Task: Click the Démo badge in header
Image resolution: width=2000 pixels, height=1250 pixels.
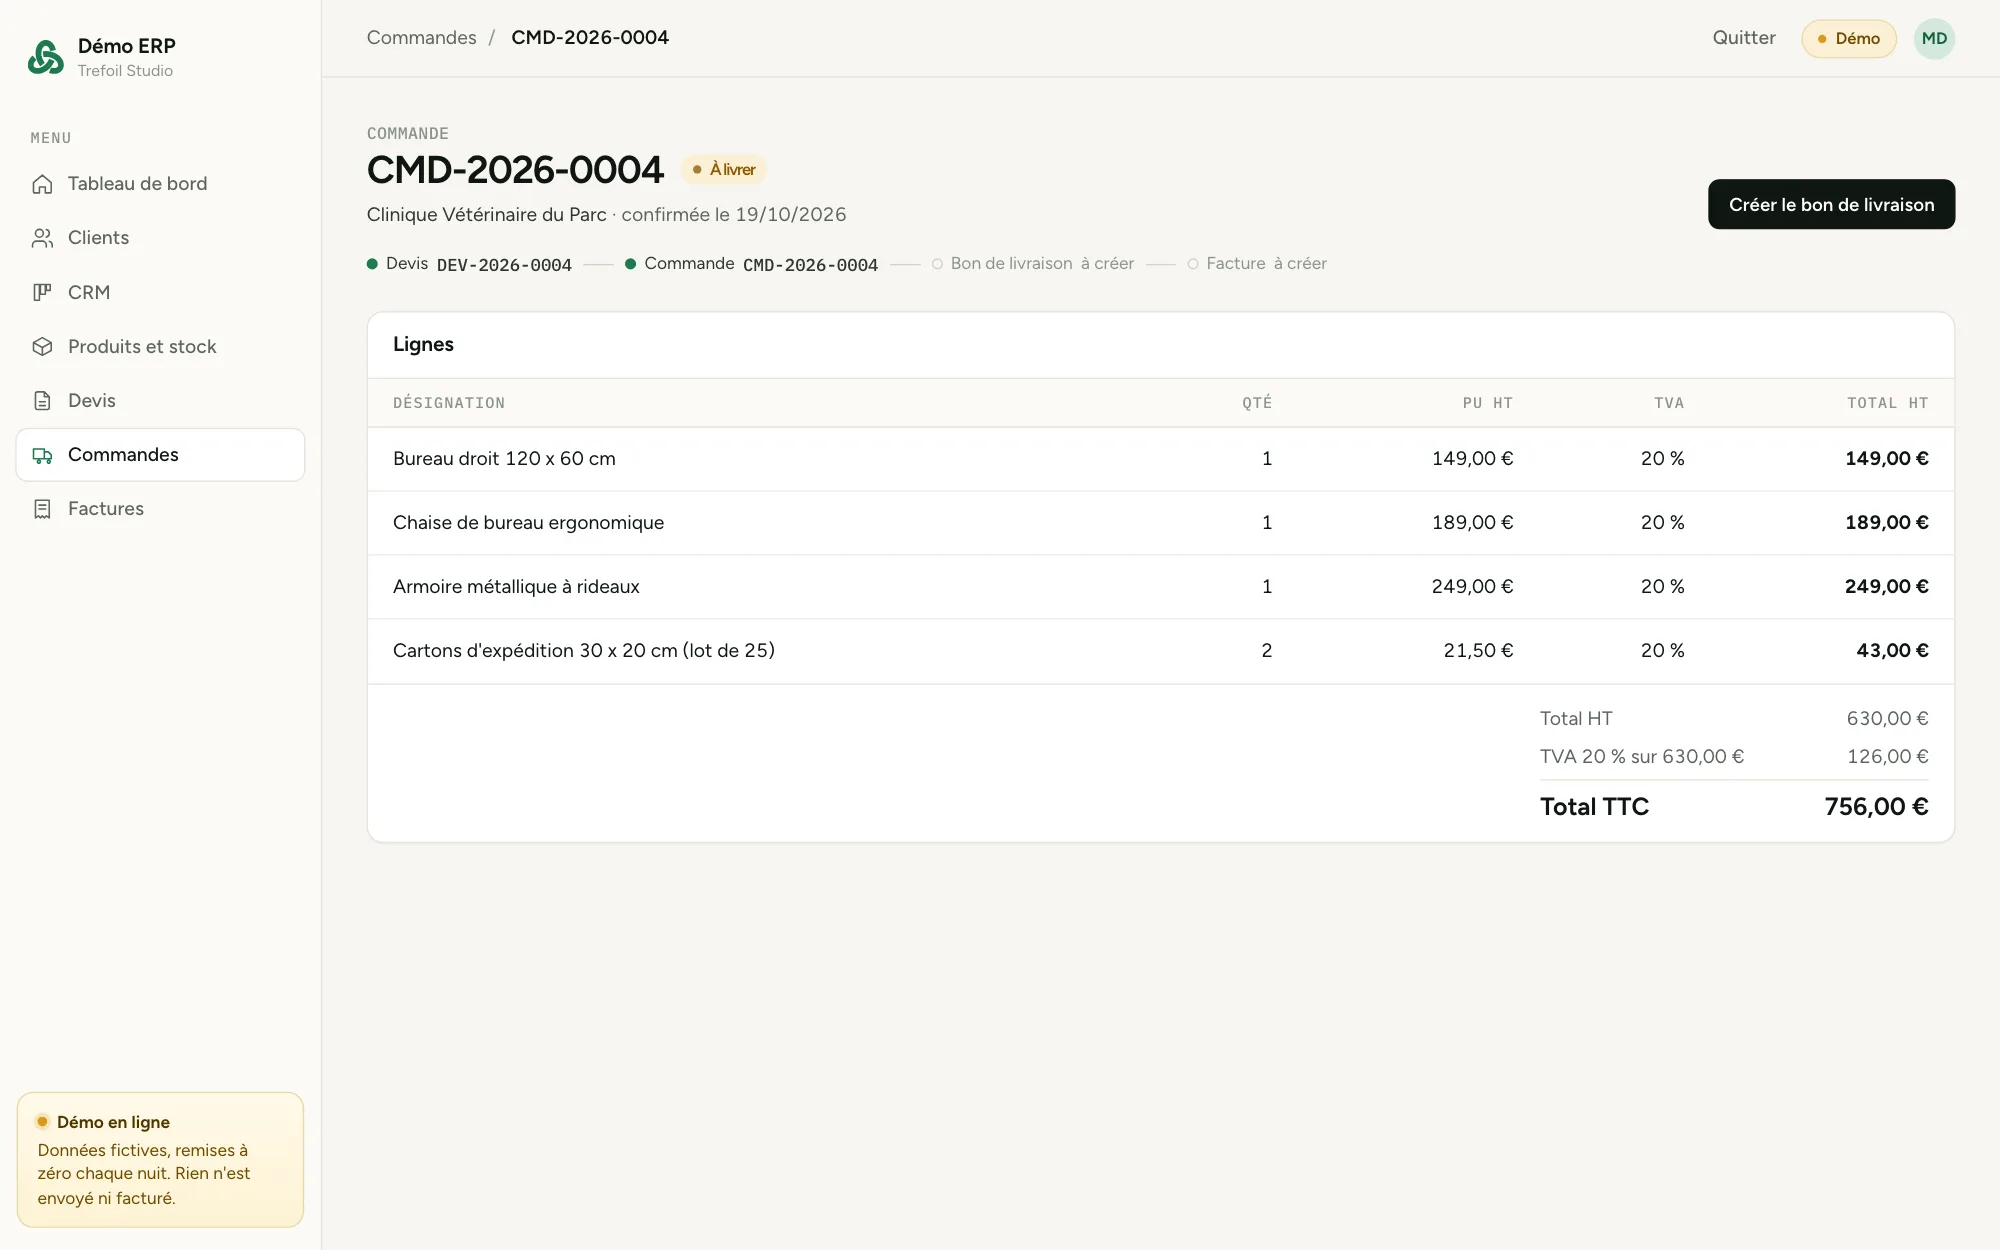Action: point(1849,39)
